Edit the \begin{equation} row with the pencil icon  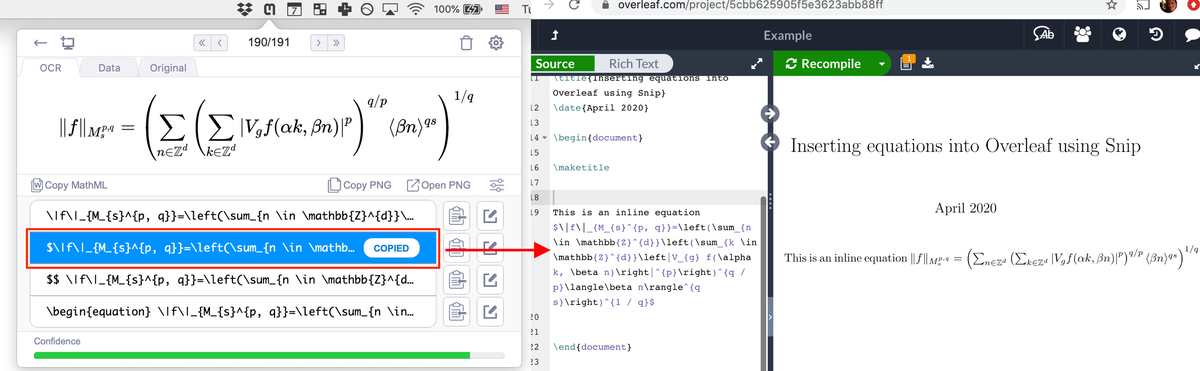coord(489,312)
